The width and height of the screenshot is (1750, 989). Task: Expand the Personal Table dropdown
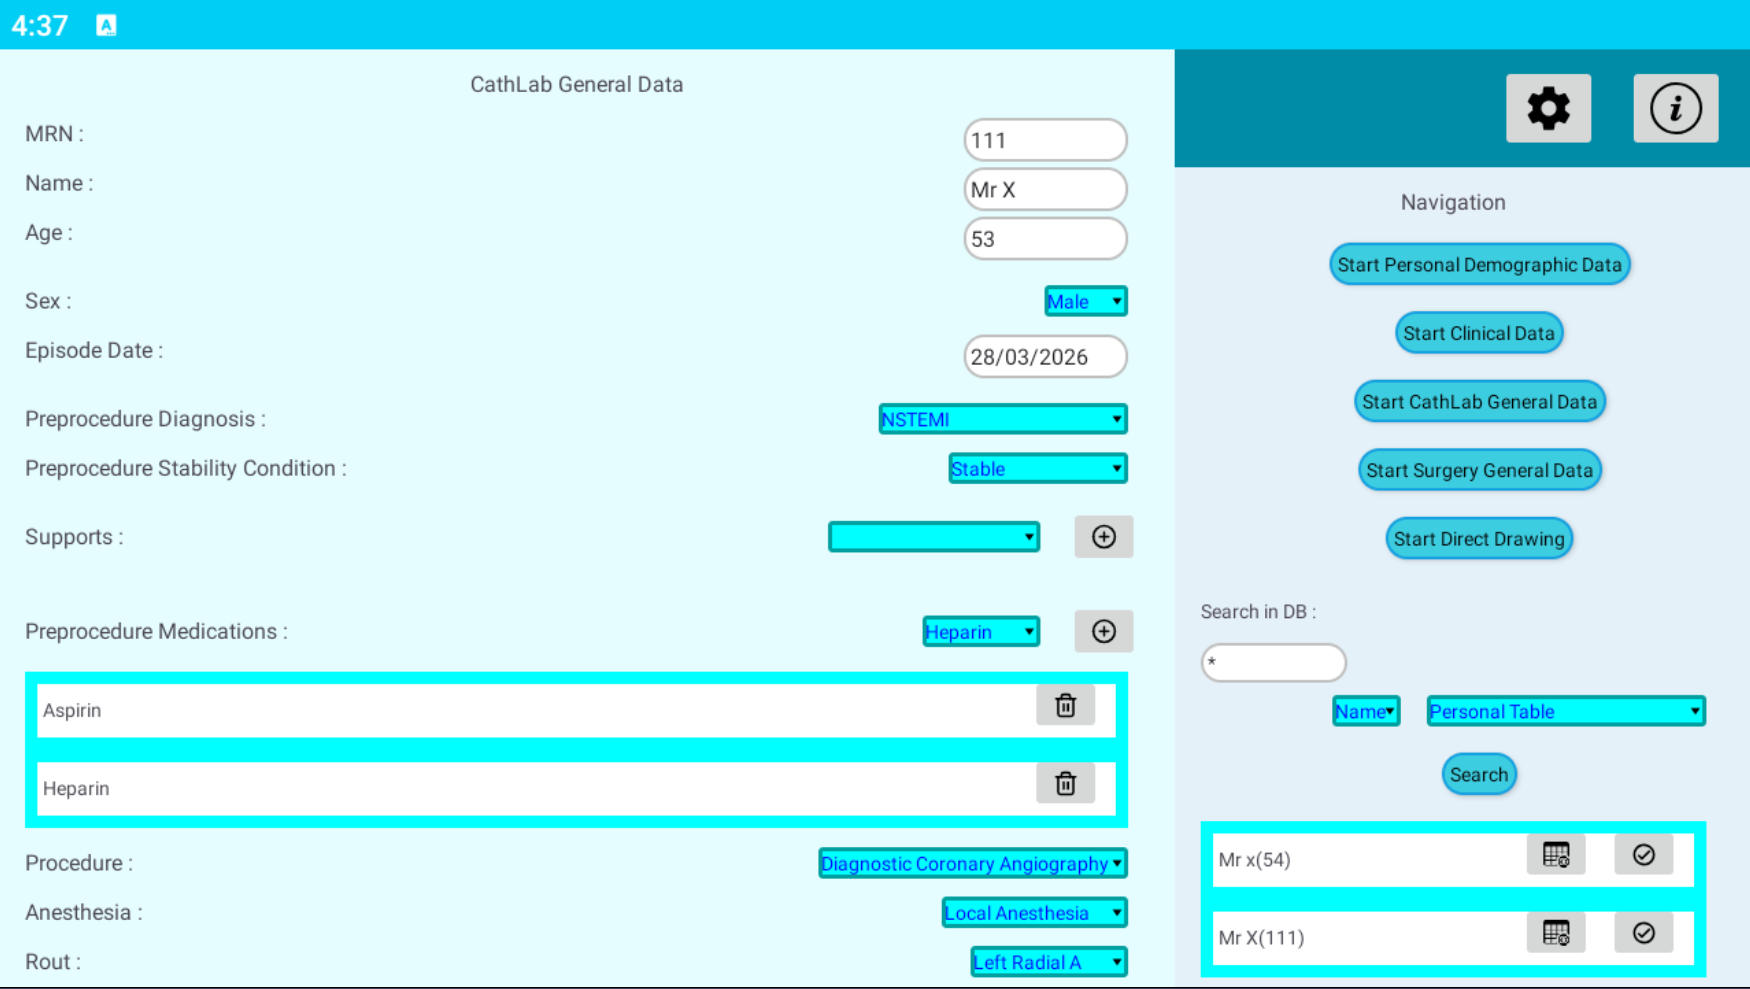click(x=1565, y=711)
